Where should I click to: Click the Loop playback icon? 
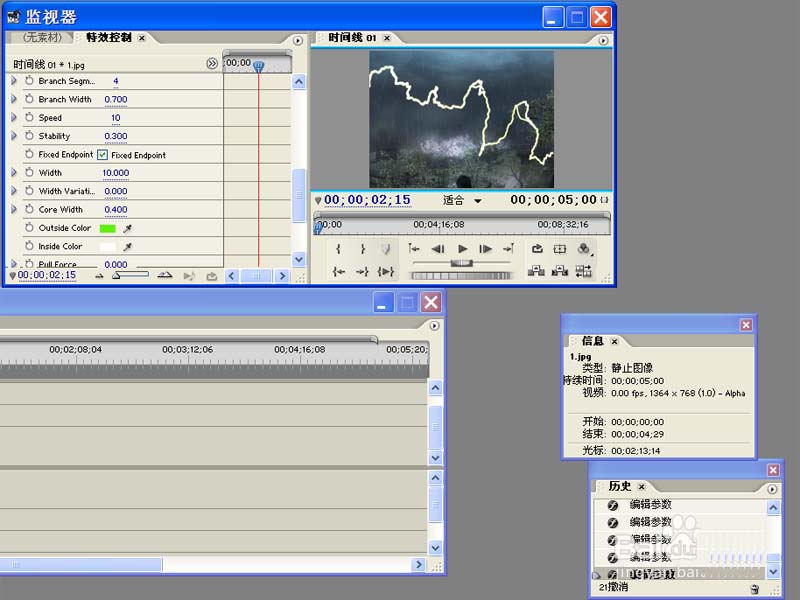click(x=537, y=249)
